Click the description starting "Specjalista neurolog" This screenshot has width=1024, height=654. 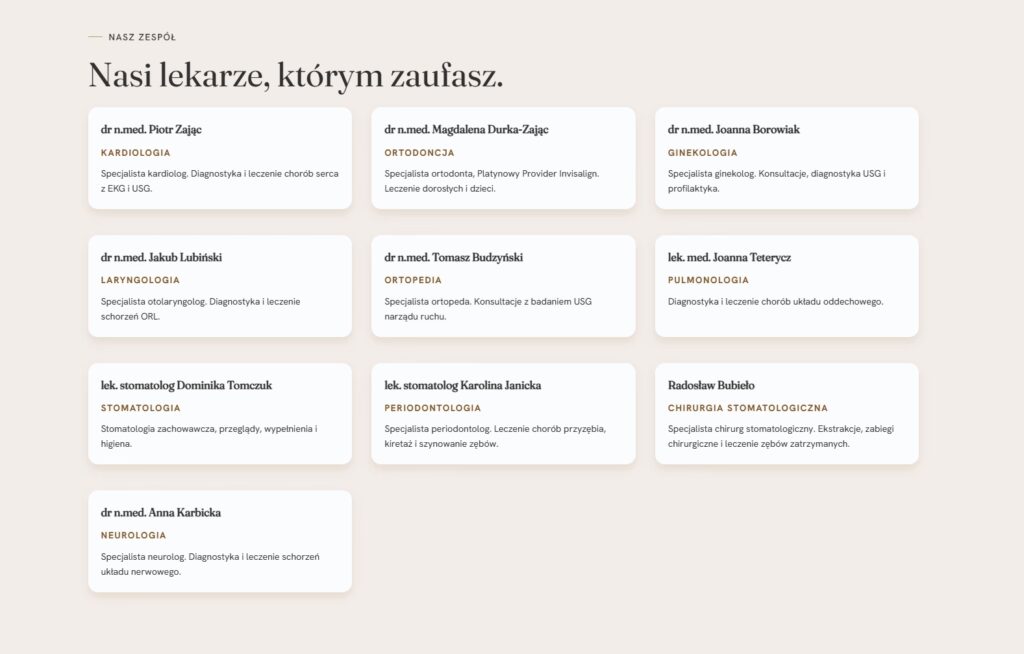210,564
